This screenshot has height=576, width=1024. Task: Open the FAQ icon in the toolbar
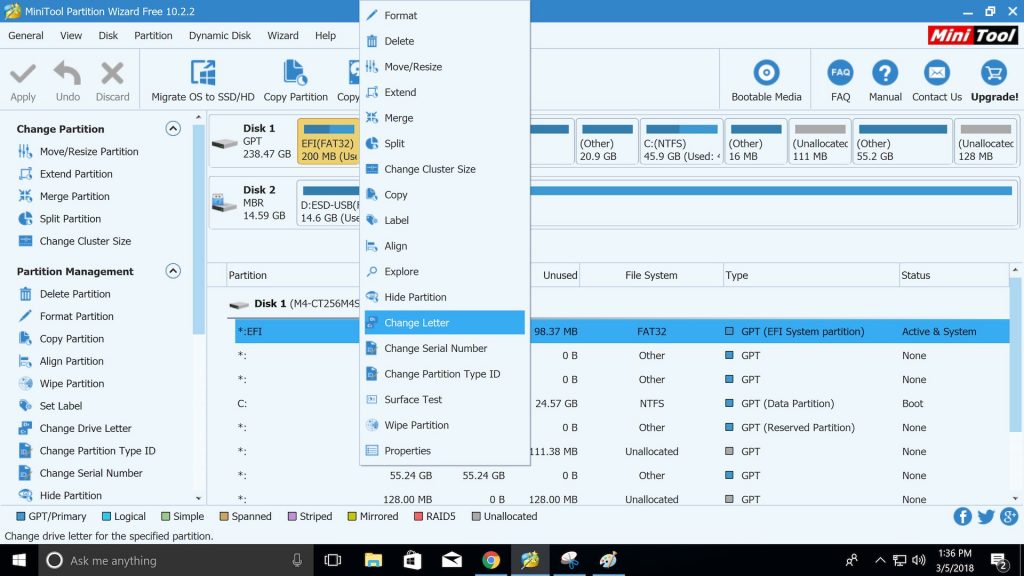point(840,72)
